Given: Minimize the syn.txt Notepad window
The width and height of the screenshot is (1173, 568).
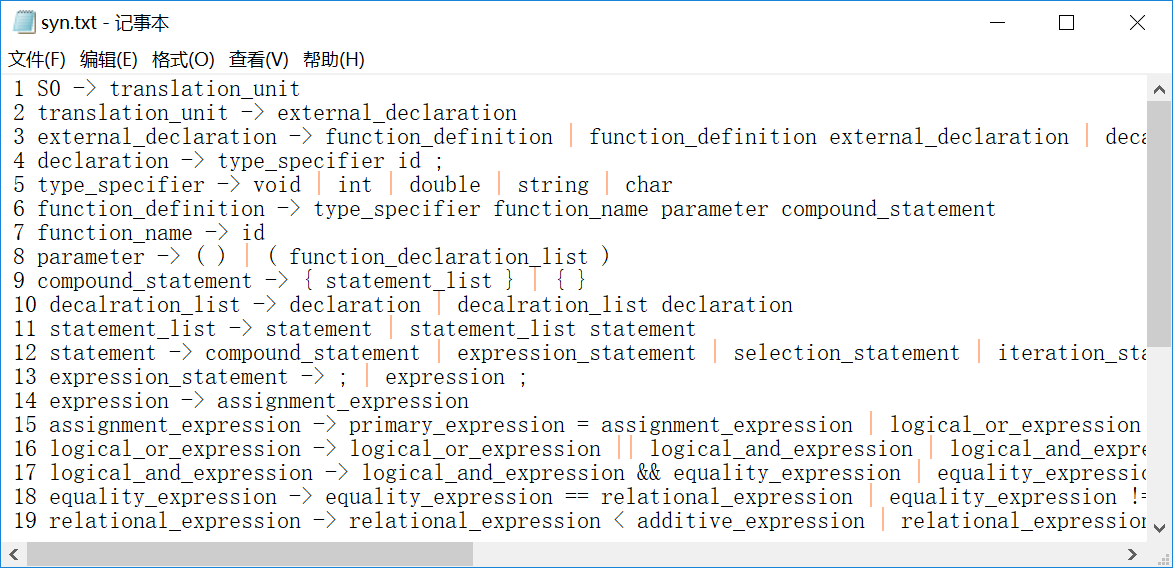Looking at the screenshot, I should (997, 23).
